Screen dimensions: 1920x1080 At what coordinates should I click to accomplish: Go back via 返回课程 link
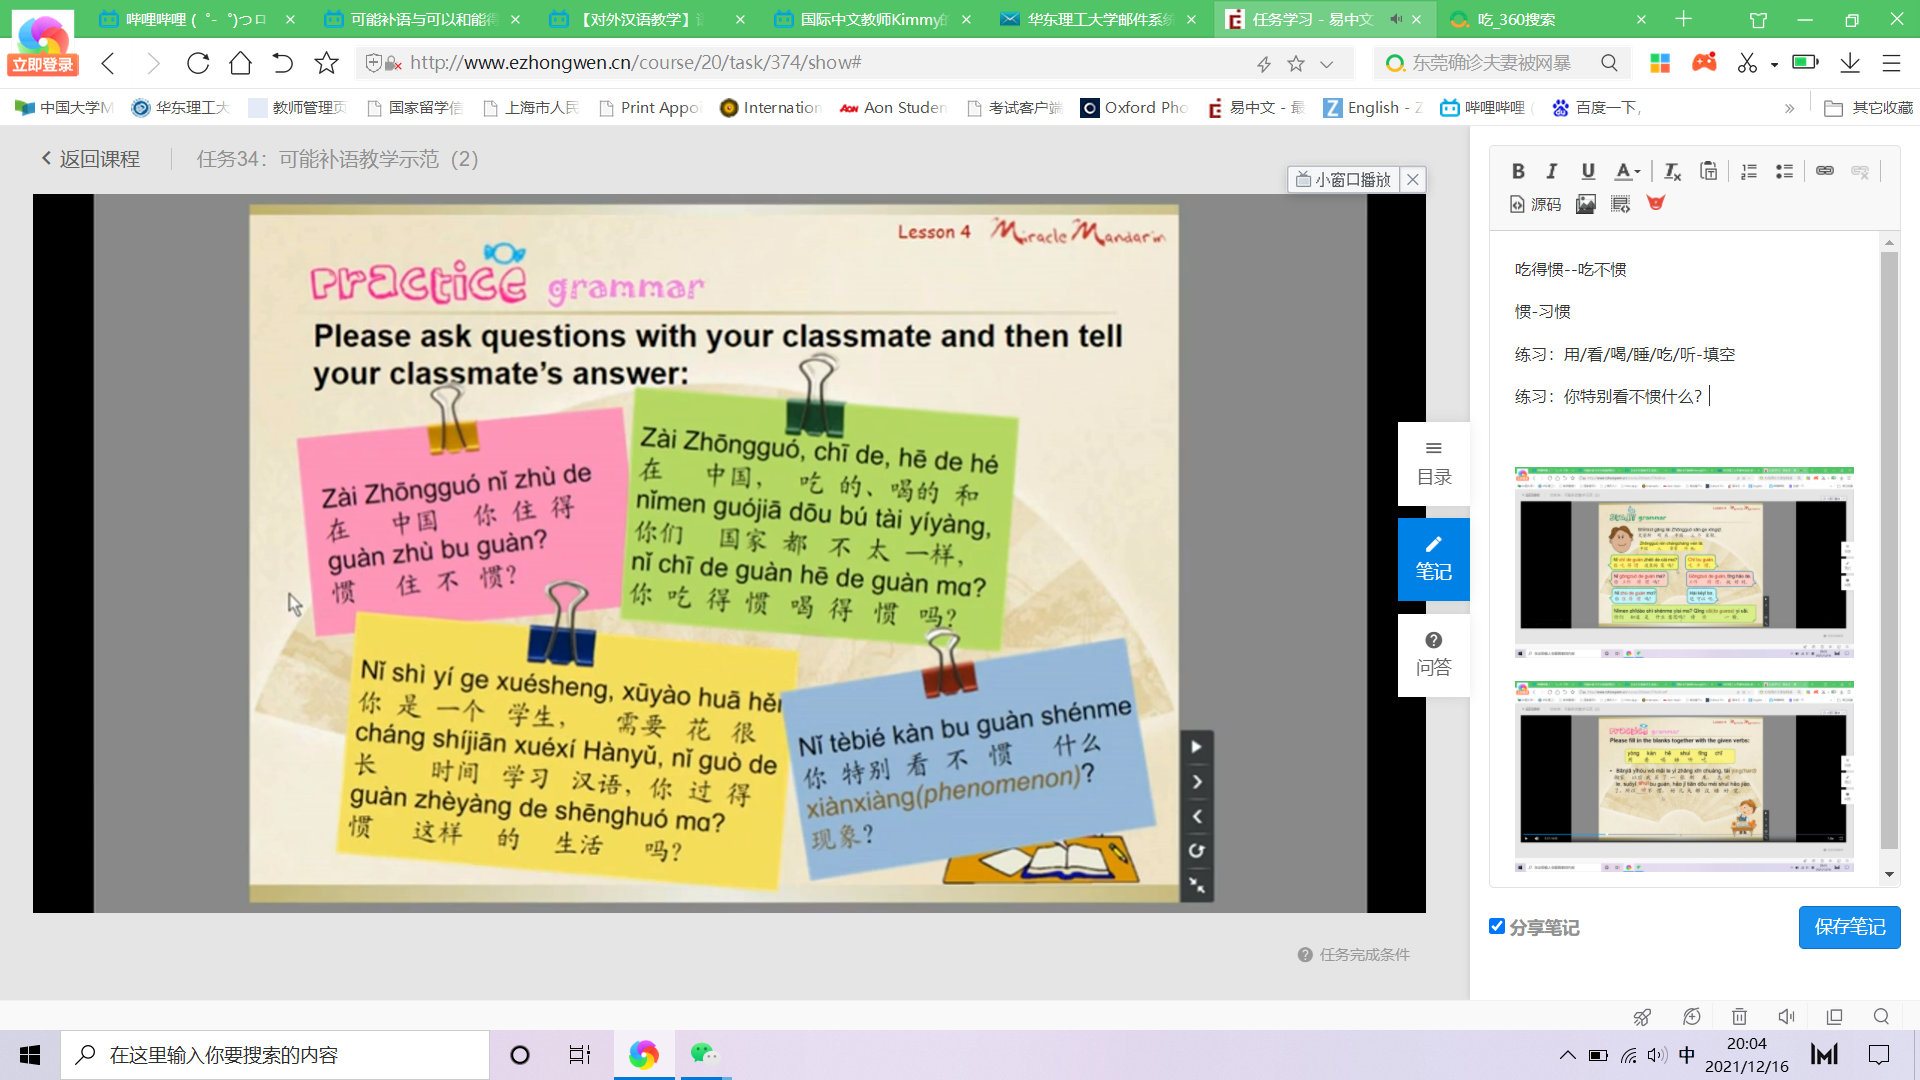coord(90,159)
